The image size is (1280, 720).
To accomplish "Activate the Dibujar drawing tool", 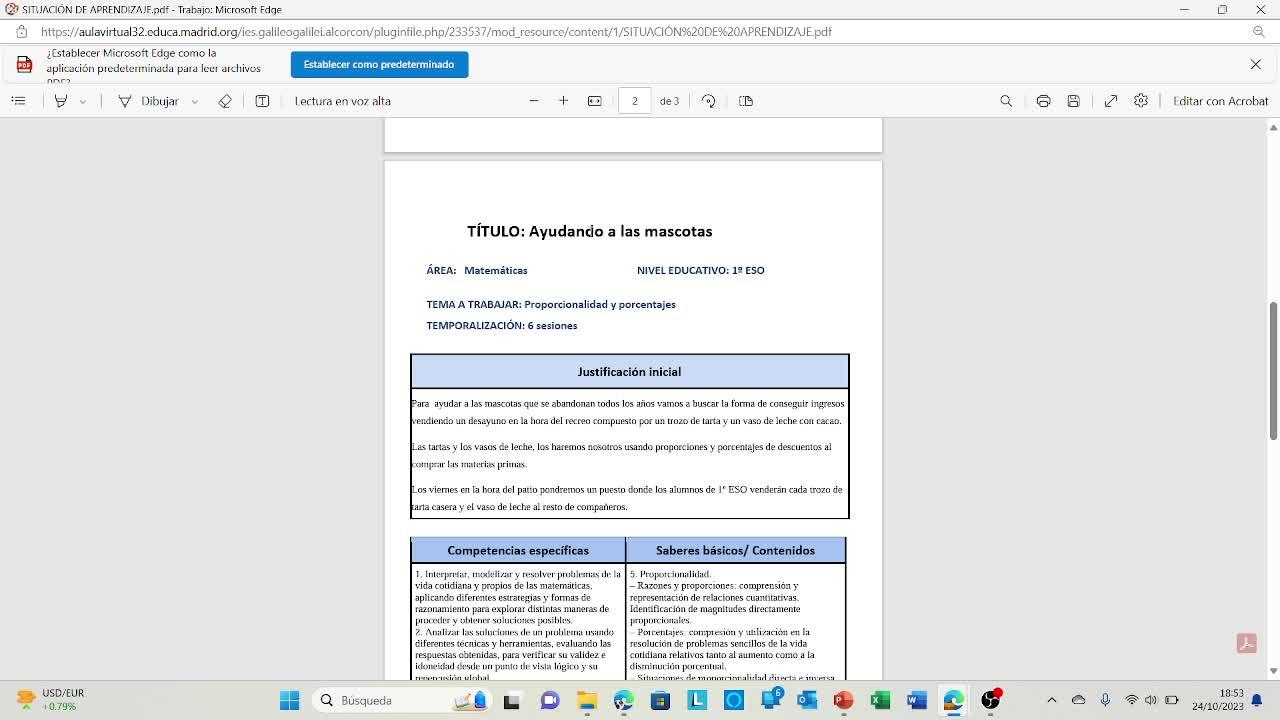I will pyautogui.click(x=148, y=101).
